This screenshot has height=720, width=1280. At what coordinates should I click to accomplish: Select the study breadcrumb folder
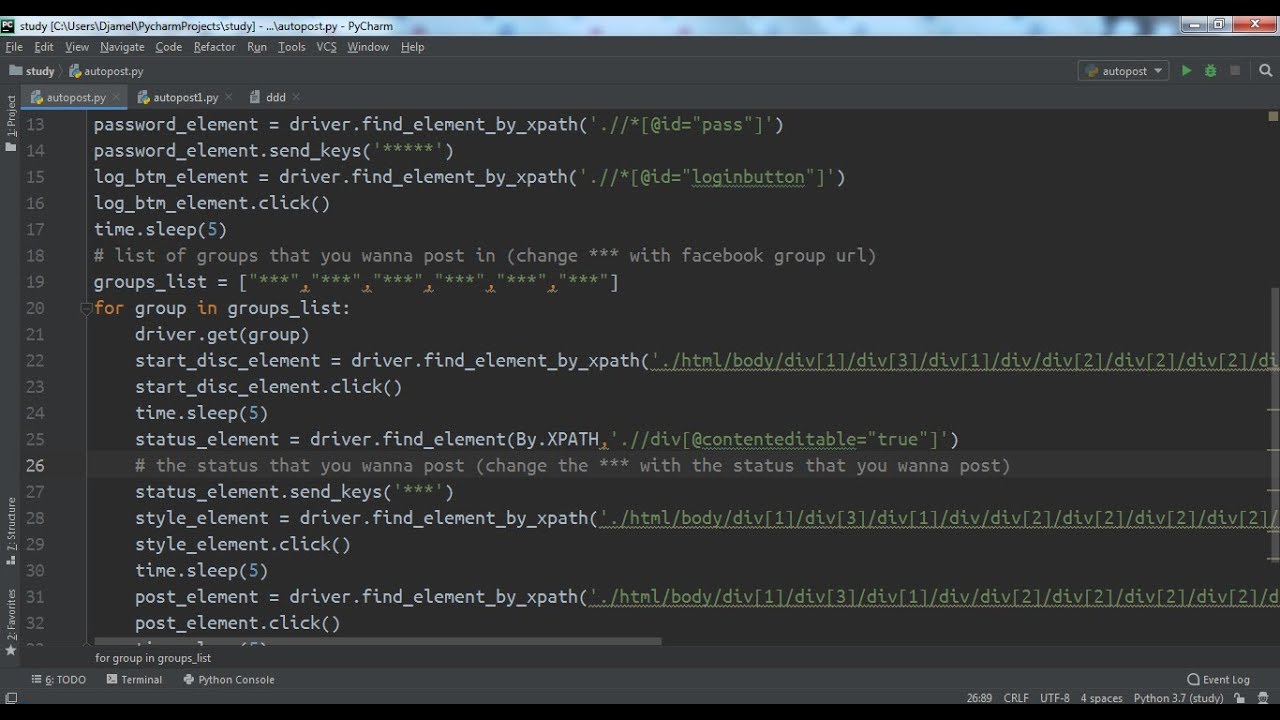tap(32, 71)
